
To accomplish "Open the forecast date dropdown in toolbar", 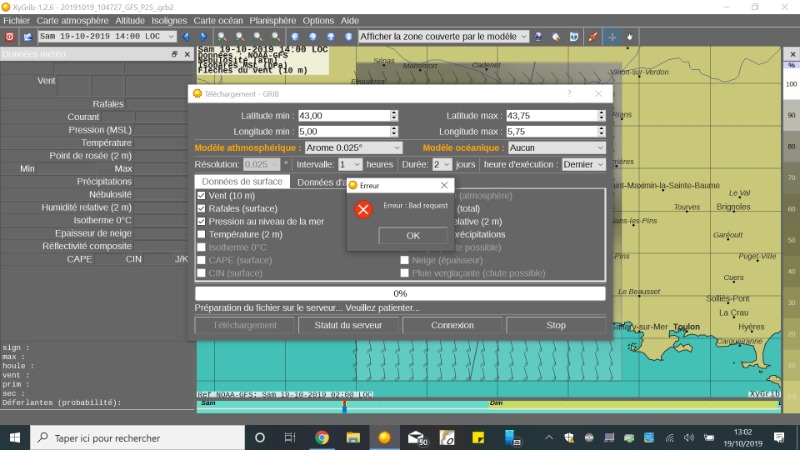I will [x=107, y=36].
